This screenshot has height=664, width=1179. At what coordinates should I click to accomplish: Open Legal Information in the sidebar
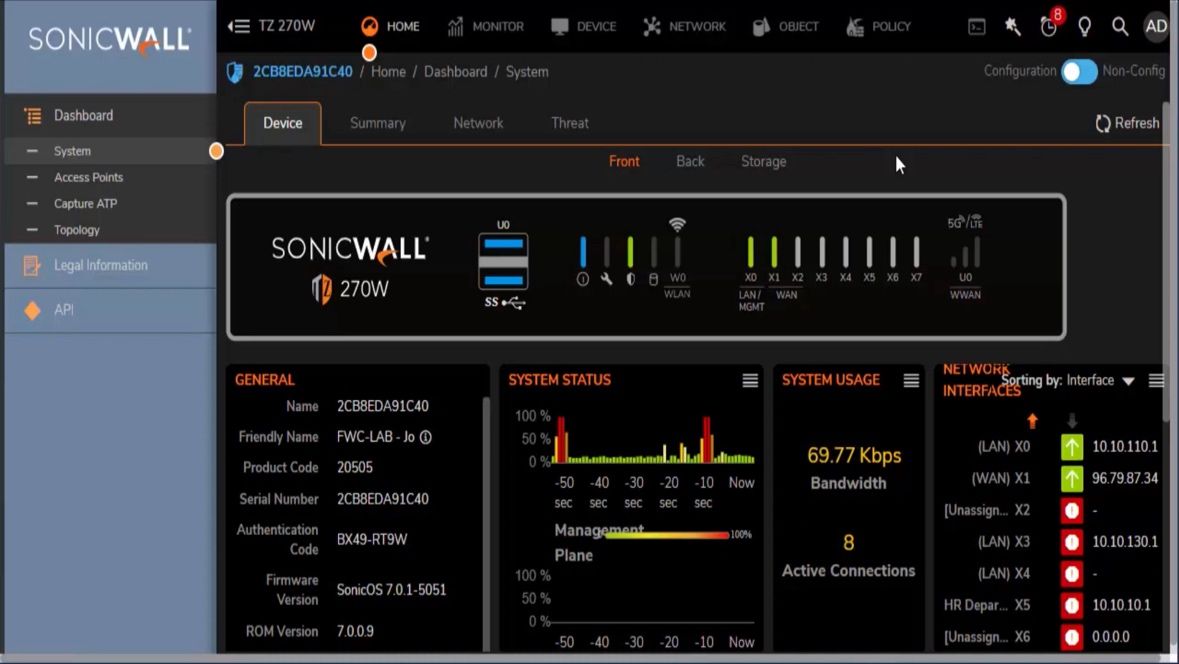click(110, 265)
